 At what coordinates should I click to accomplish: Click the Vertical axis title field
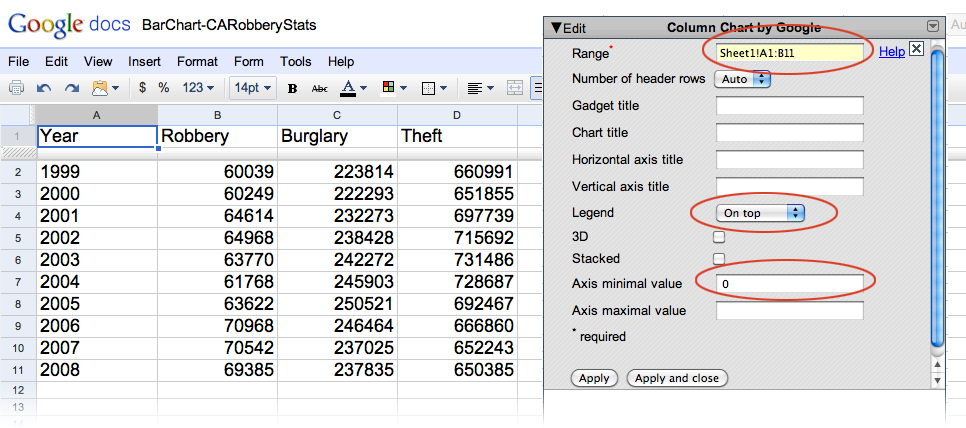(790, 187)
